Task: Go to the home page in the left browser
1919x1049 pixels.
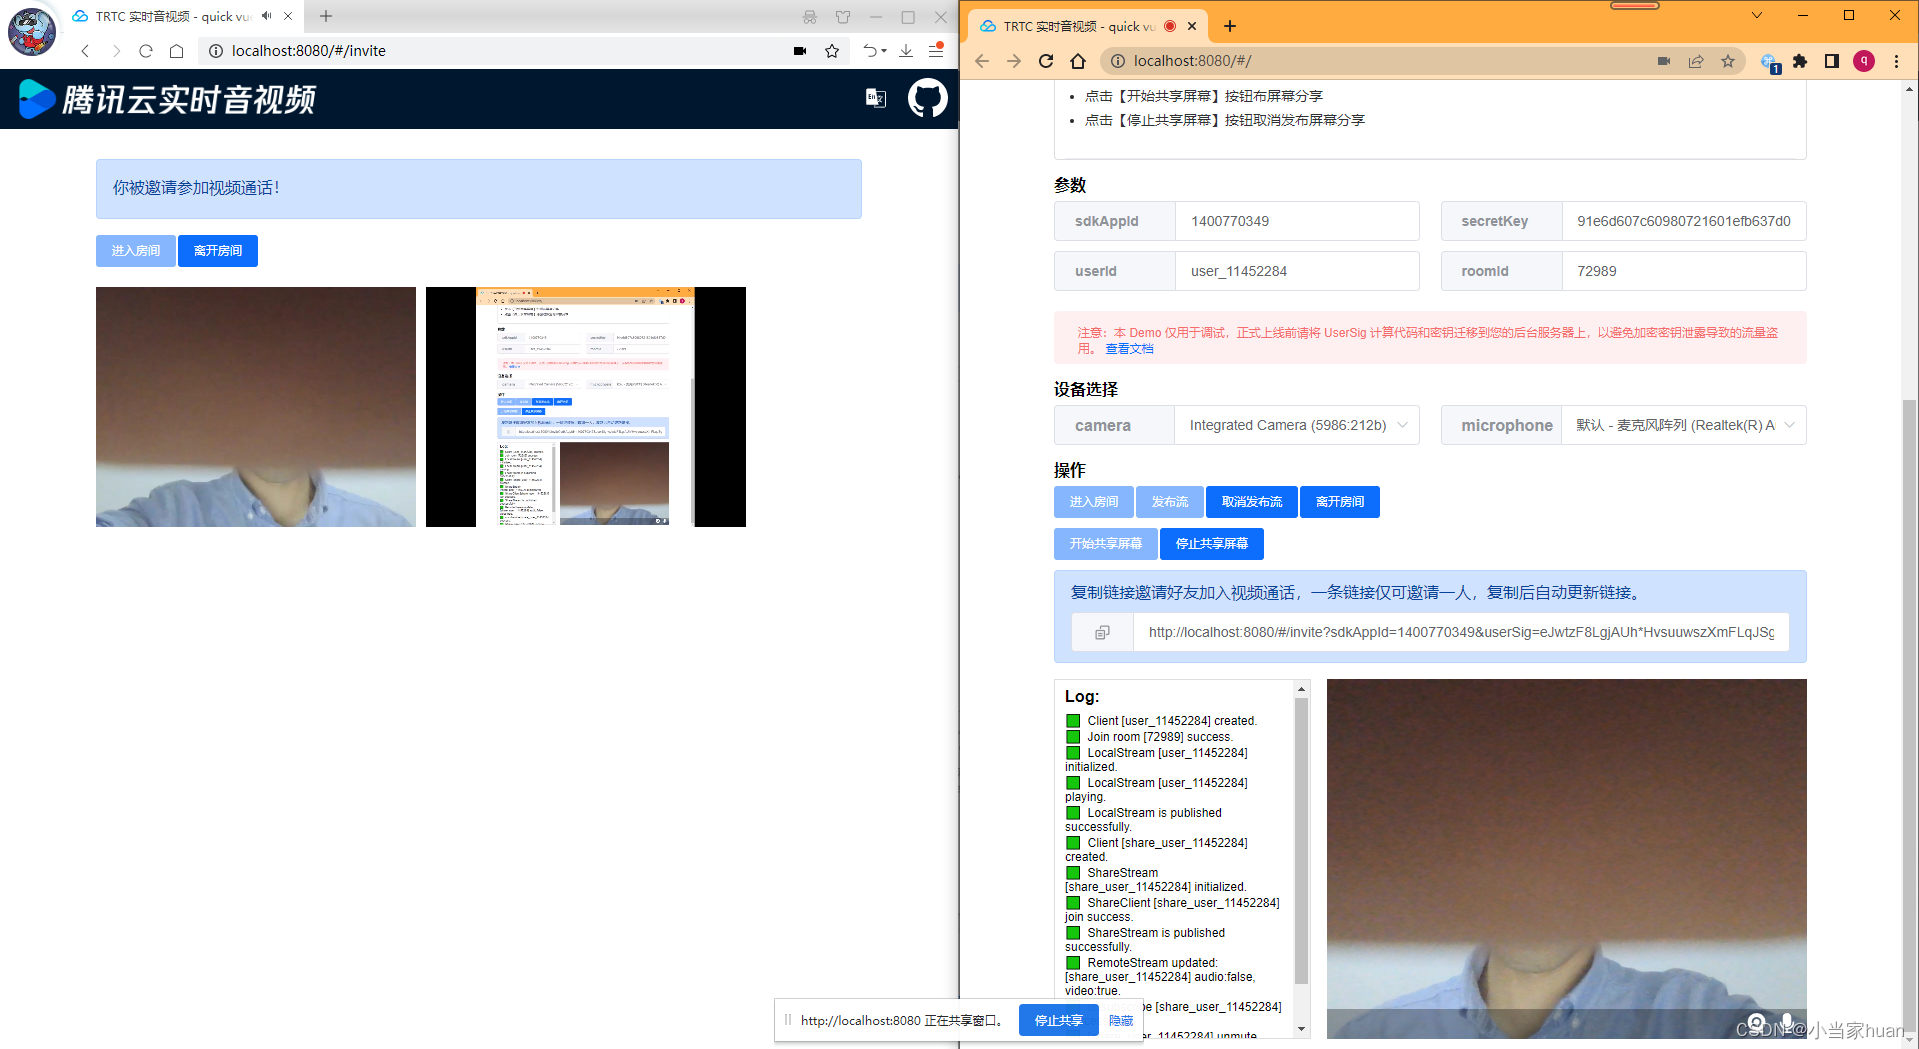Action: tap(177, 51)
